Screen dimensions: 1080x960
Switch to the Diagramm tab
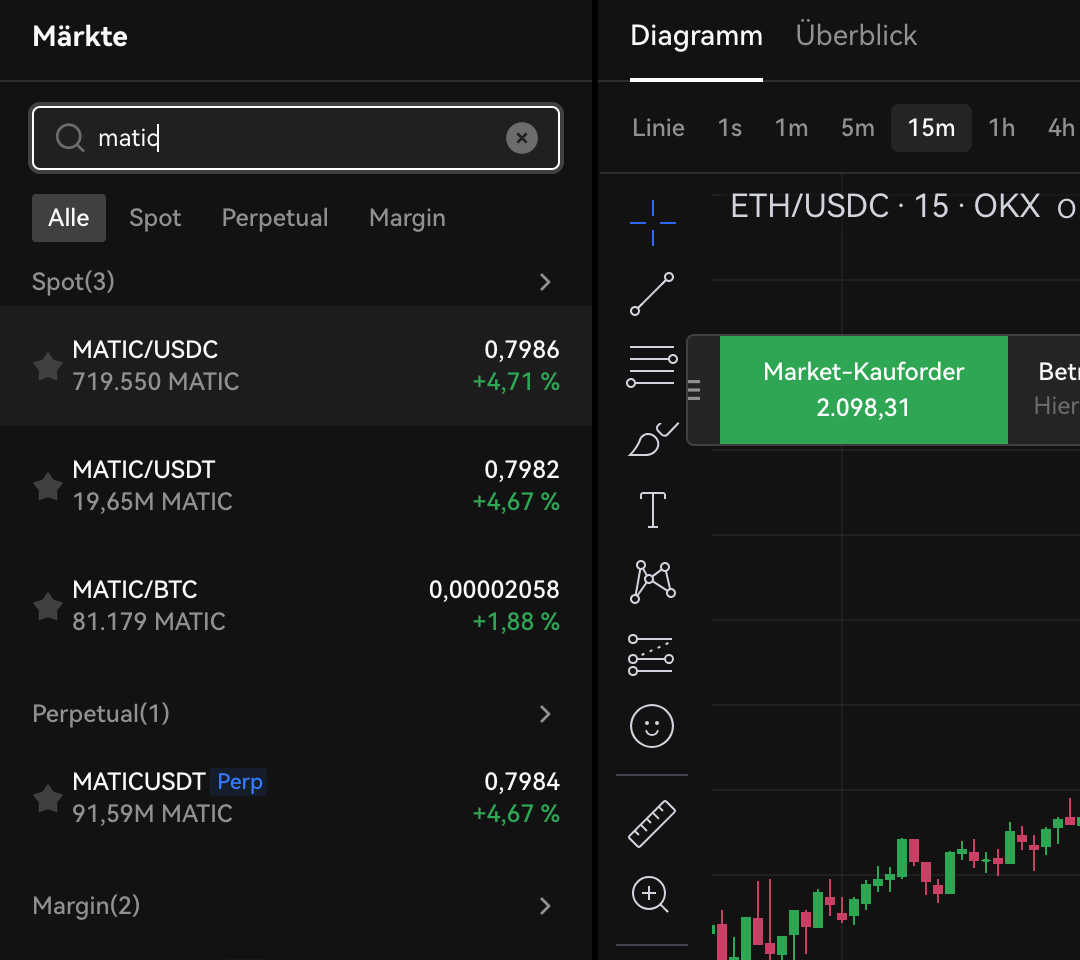tap(696, 36)
